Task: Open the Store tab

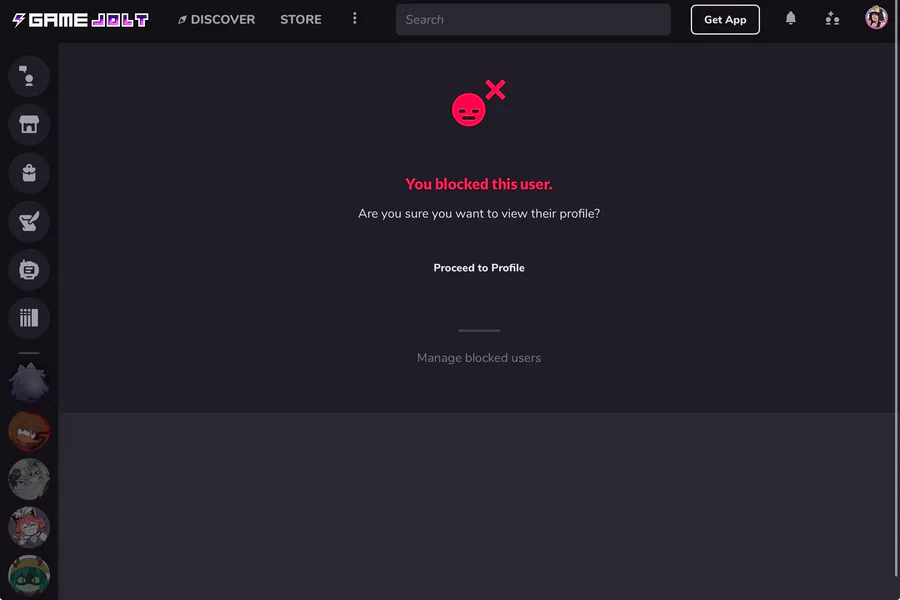Action: point(301,20)
